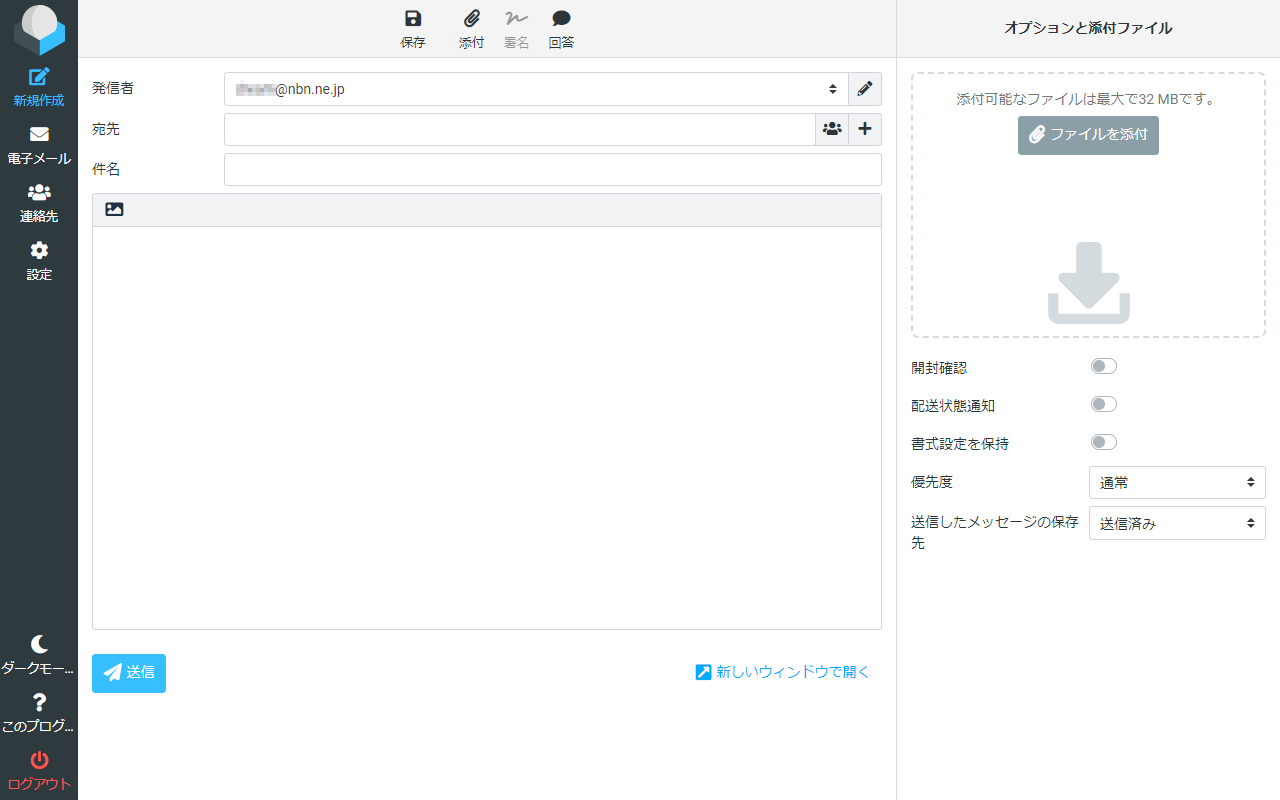Image resolution: width=1280 pixels, height=800 pixels.
Task: Click into the message body area
Action: pyautogui.click(x=487, y=428)
